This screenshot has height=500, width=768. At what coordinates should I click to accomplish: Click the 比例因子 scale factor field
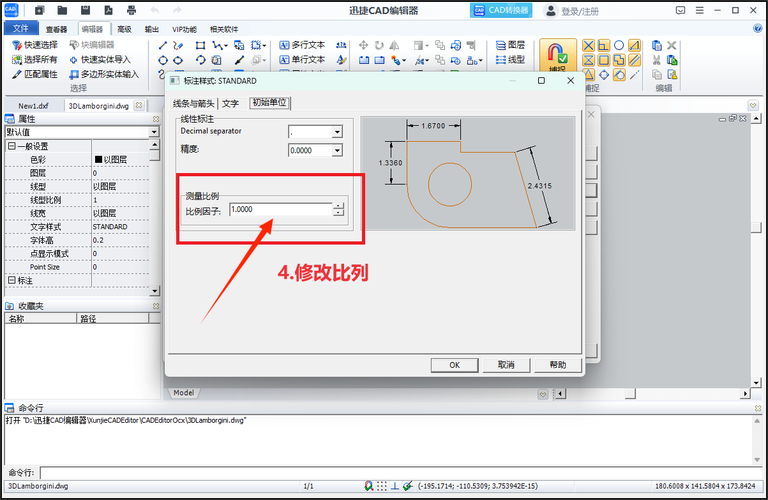tap(281, 210)
